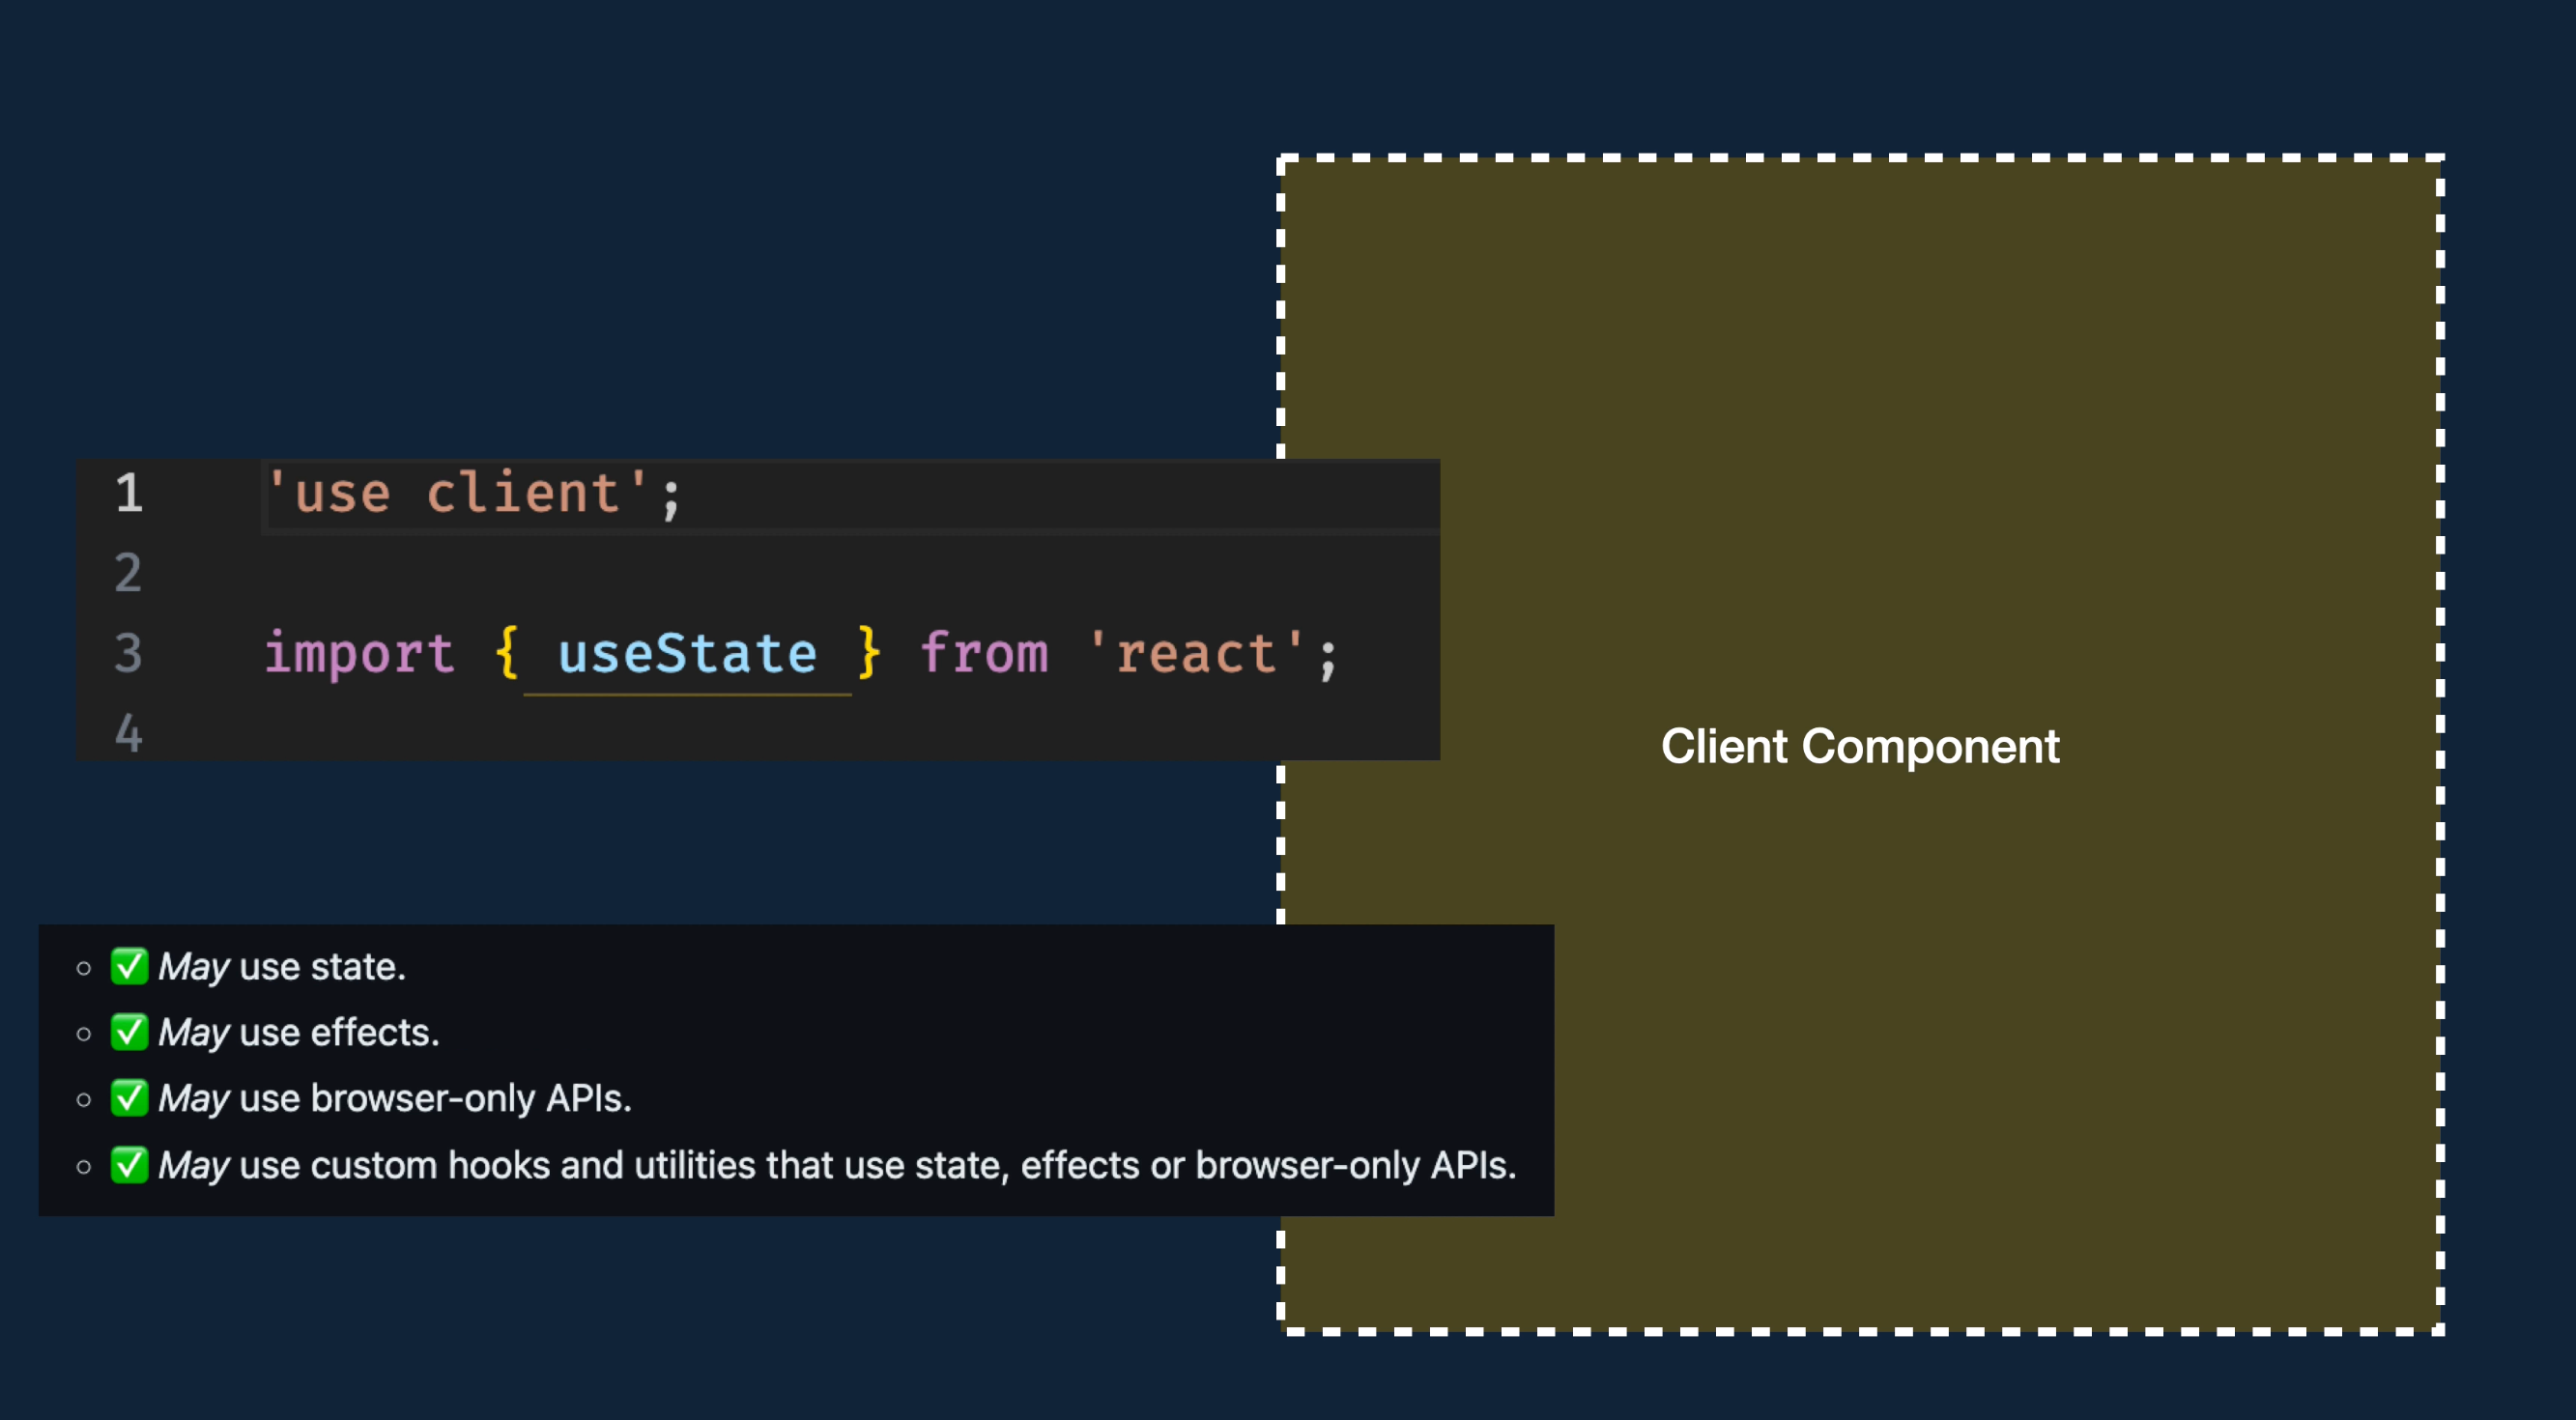This screenshot has width=2576, height=1420.
Task: Click line number 4 in the gutter
Action: pos(128,733)
